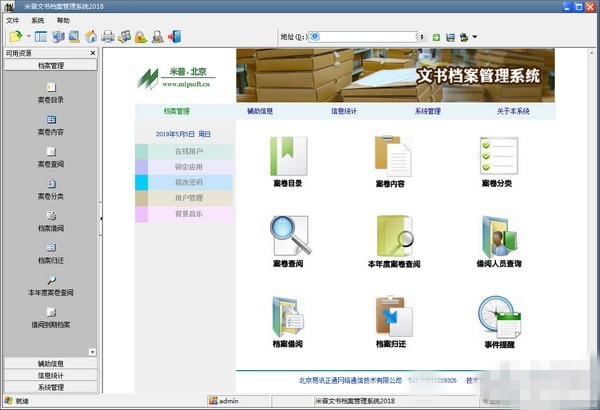Click the user with lock toolbar icon

tap(157, 37)
